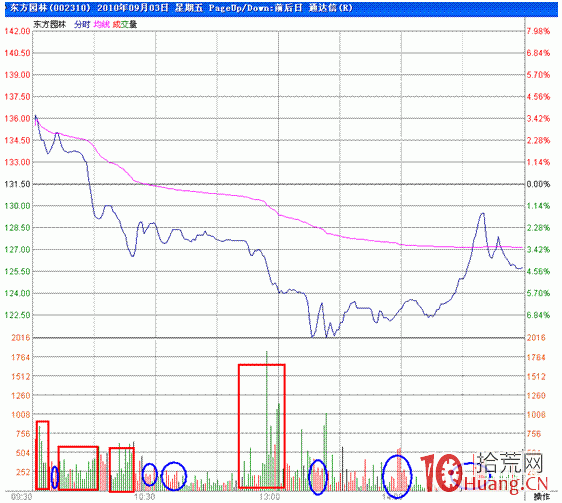This screenshot has width=562, height=503.
Task: Click the 分时 legend label
Action: [x=82, y=24]
